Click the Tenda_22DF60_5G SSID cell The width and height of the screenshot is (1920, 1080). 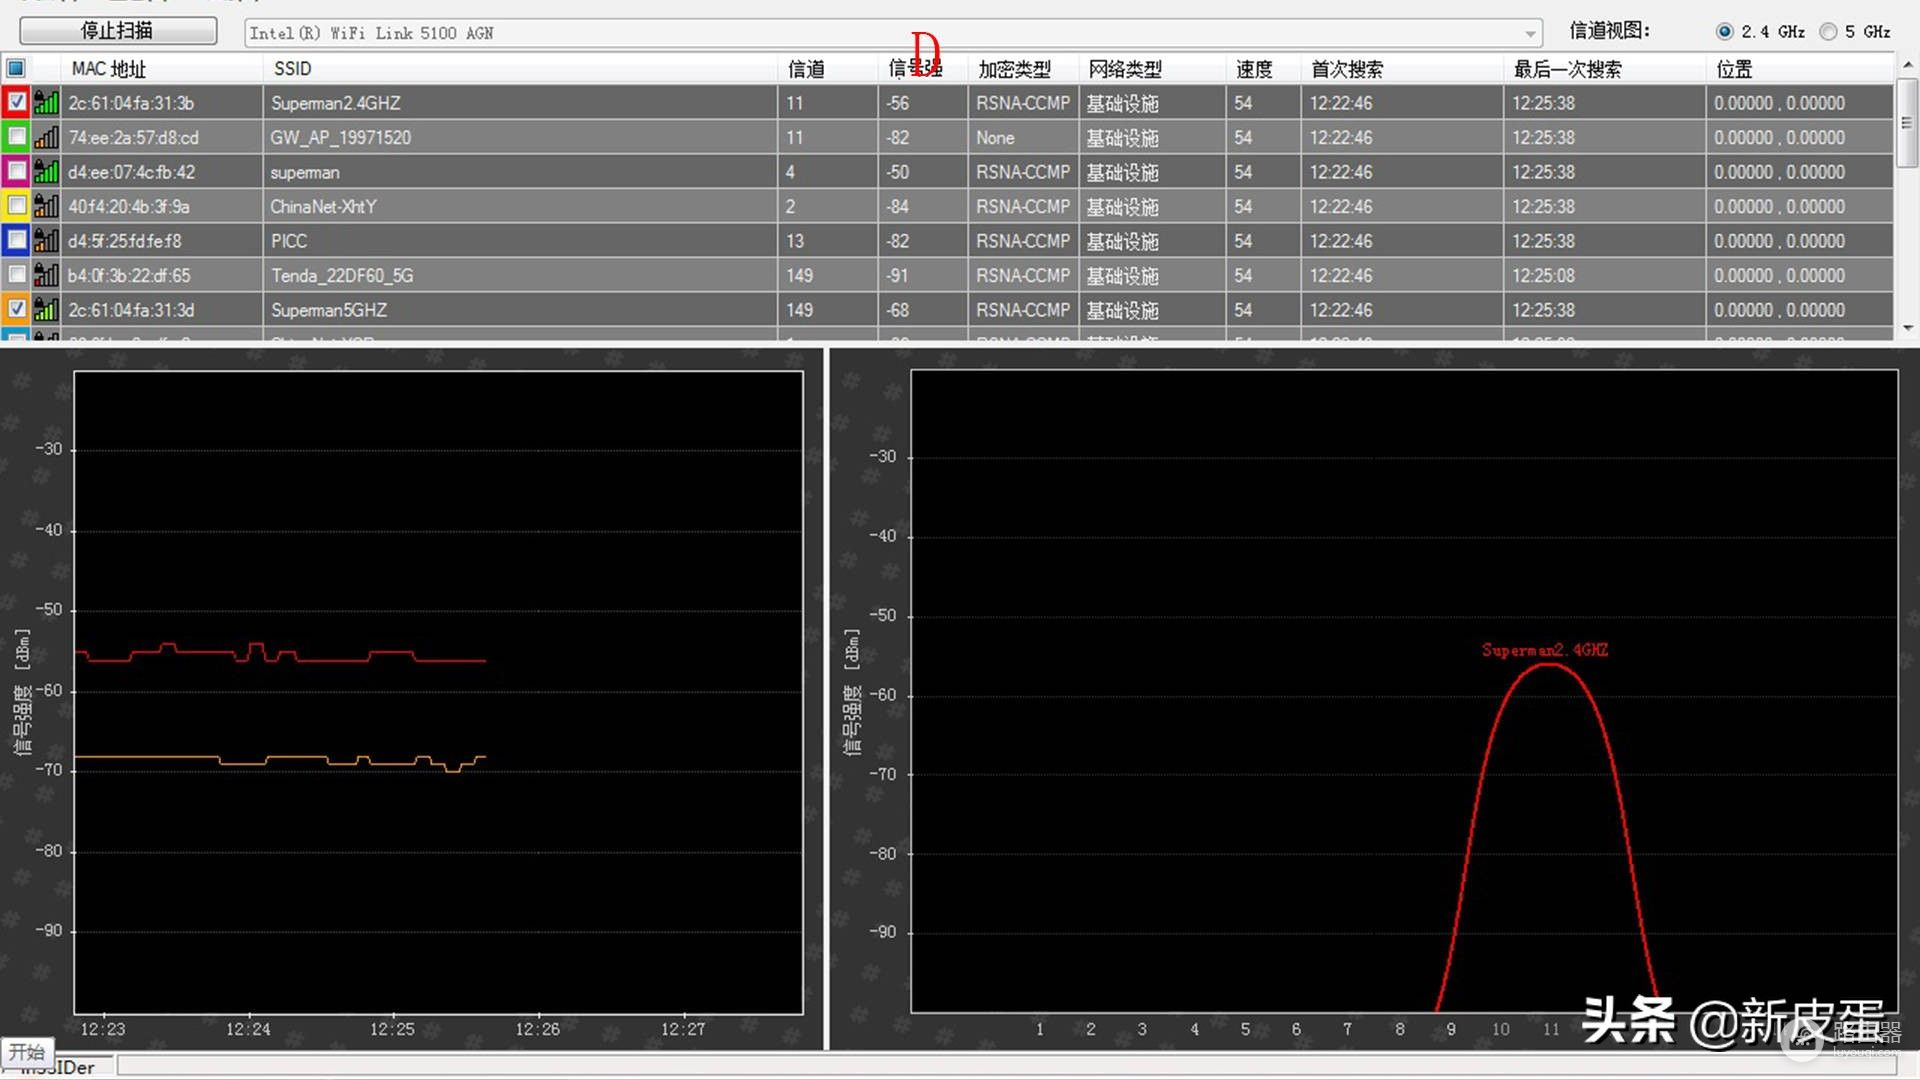point(520,276)
